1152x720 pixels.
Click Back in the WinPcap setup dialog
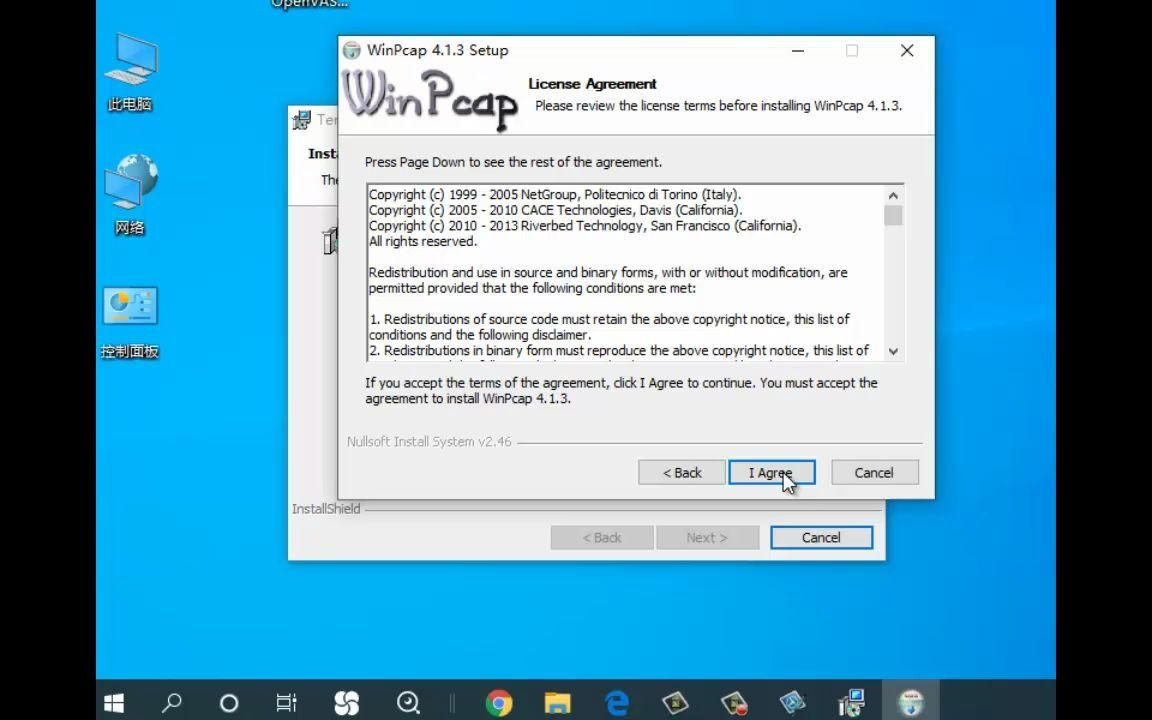pyautogui.click(x=682, y=472)
